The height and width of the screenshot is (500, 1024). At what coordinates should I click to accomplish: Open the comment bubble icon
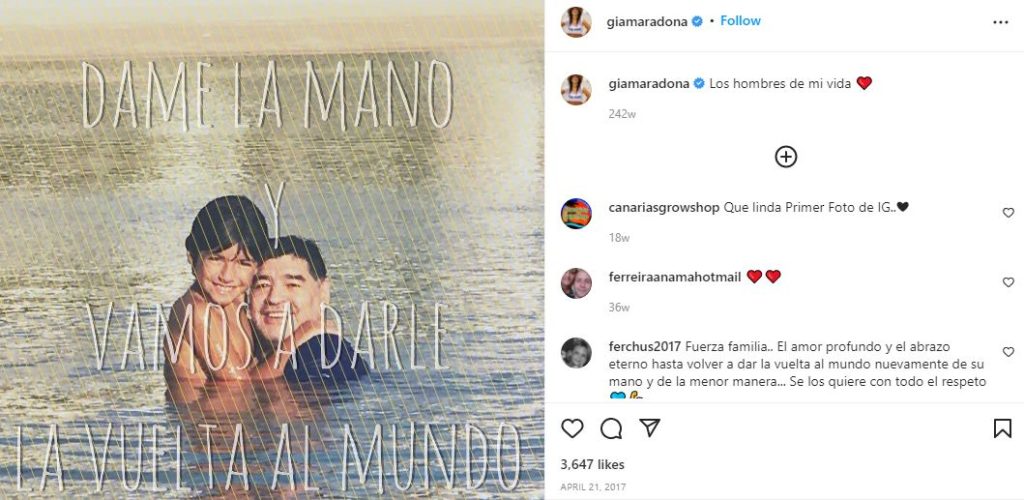coord(611,428)
